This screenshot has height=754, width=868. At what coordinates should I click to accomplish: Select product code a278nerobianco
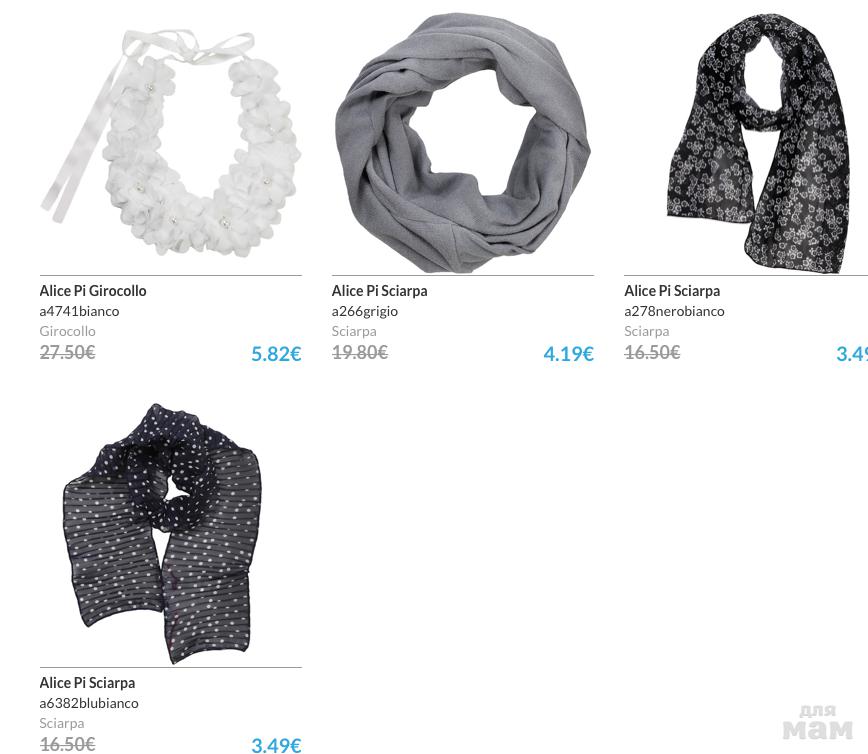(x=674, y=311)
